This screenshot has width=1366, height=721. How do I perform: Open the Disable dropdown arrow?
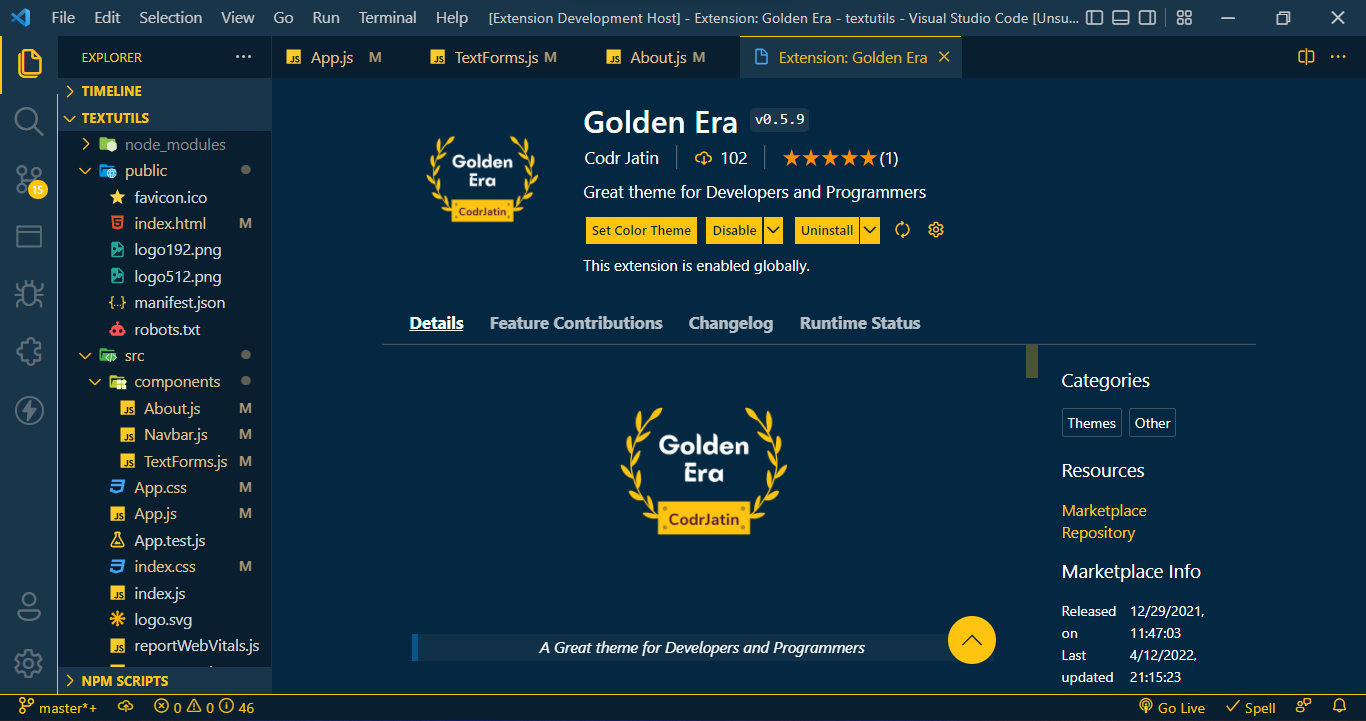click(773, 230)
